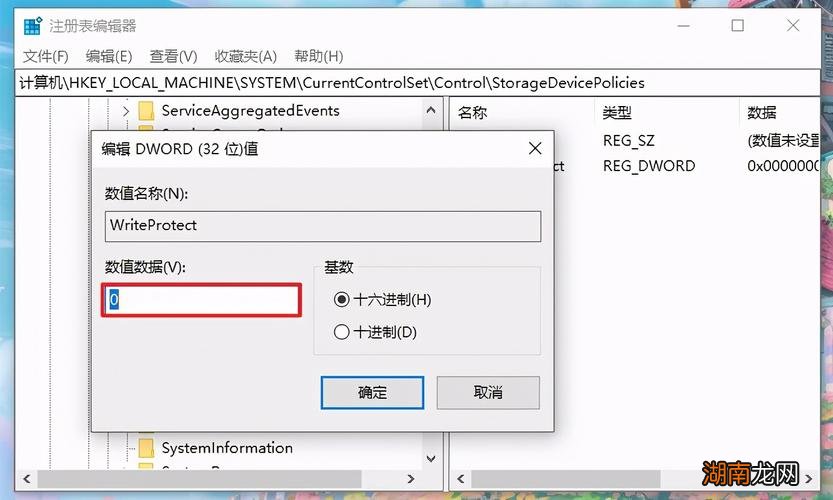Click tree pane scroll right arrow

[x=411, y=479]
